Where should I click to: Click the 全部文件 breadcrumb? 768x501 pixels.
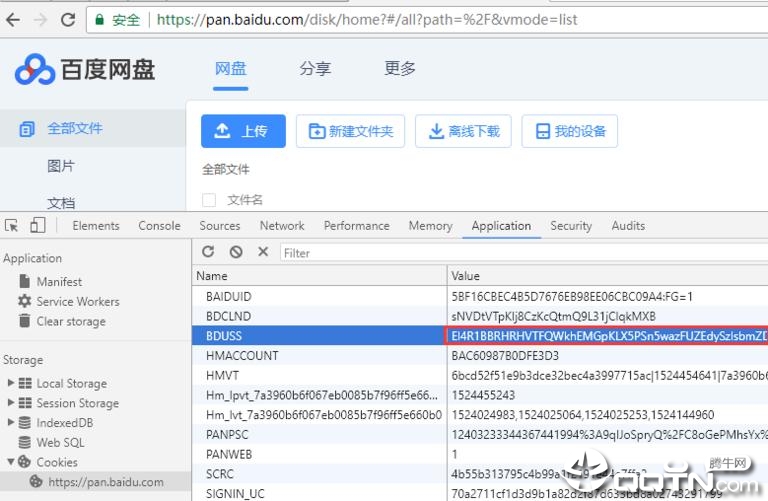[x=226, y=169]
